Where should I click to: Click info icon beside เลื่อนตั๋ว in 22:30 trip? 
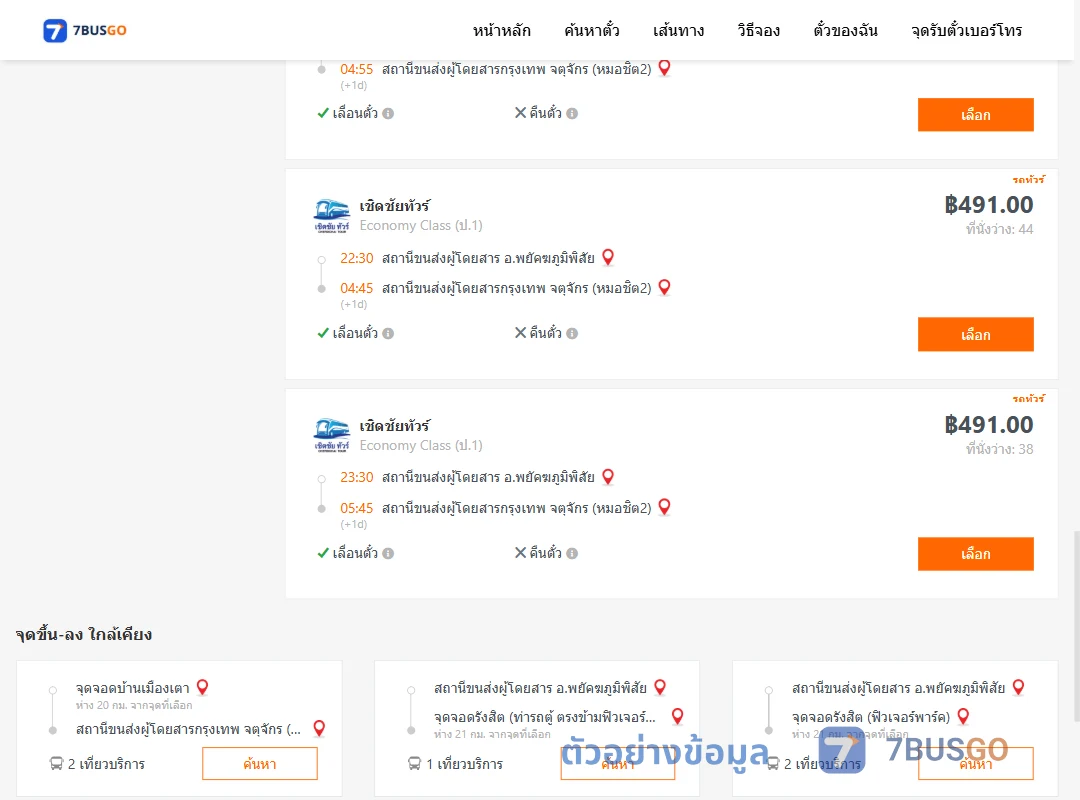(x=388, y=334)
